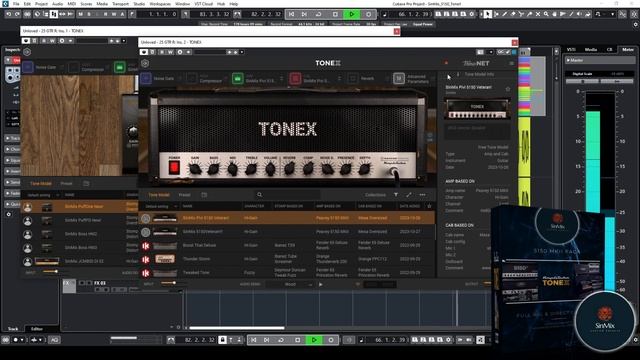Toggle the red Cab module in front TONEX
The width and height of the screenshot is (640, 360).
(295, 78)
